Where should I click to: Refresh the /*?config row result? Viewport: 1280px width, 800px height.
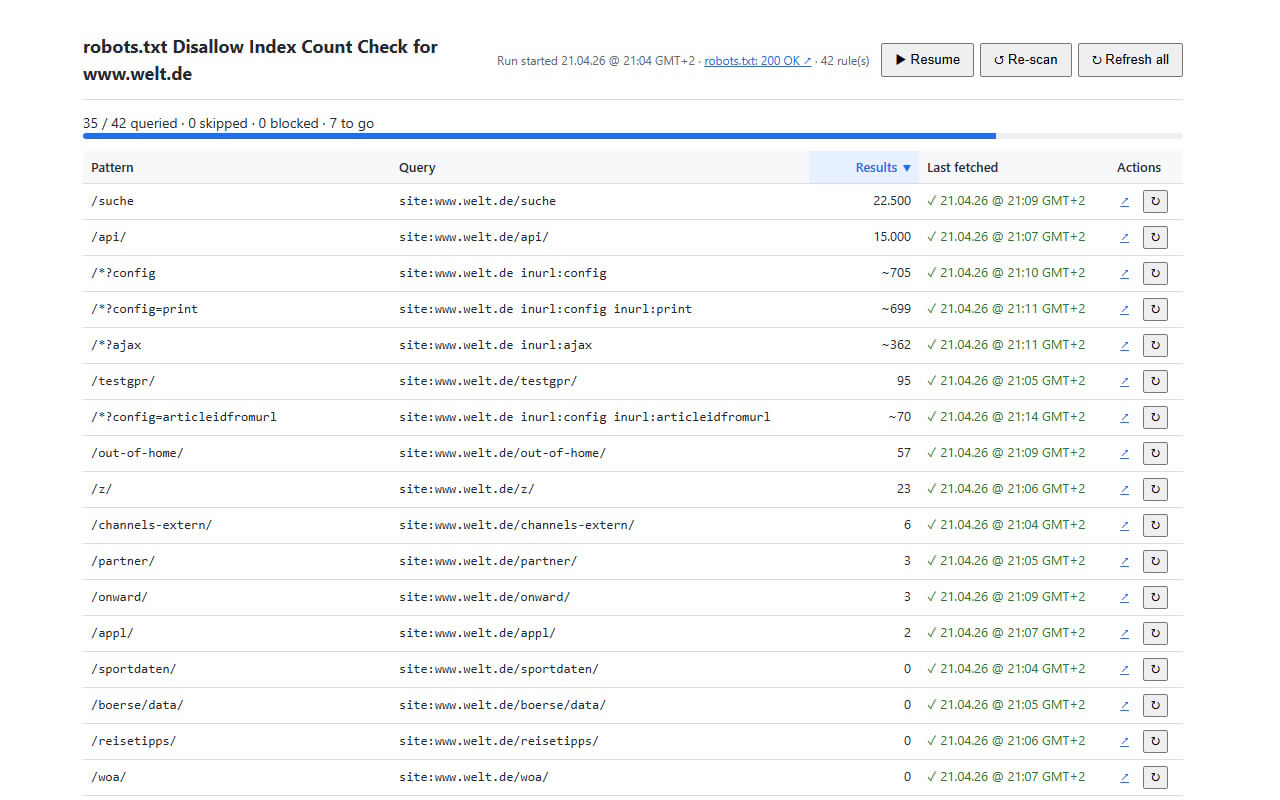pos(1155,274)
